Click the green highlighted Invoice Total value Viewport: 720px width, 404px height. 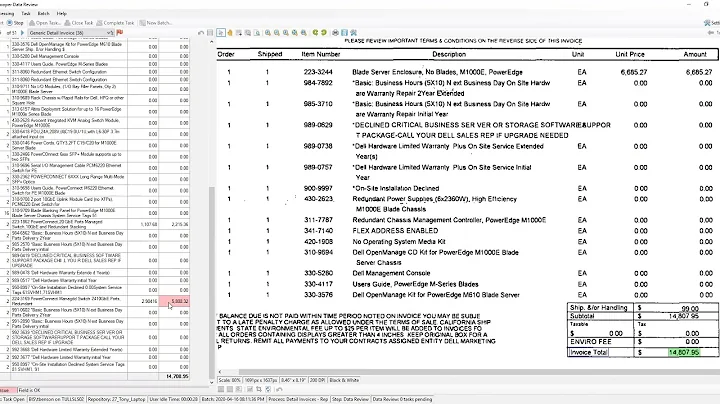click(684, 353)
